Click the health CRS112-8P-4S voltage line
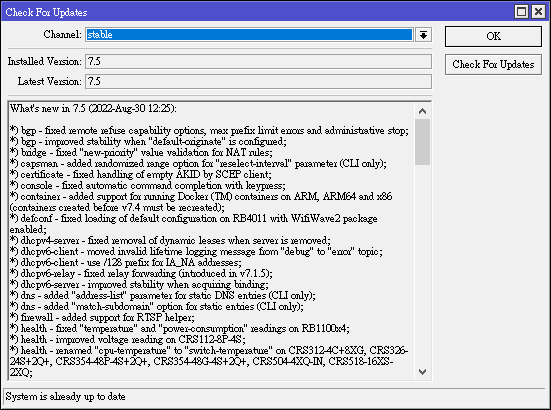The image size is (551, 410). (x=128, y=339)
